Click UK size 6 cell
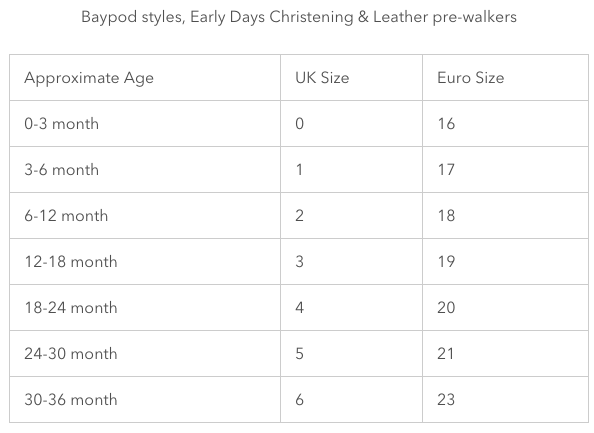The image size is (594, 433). 351,399
